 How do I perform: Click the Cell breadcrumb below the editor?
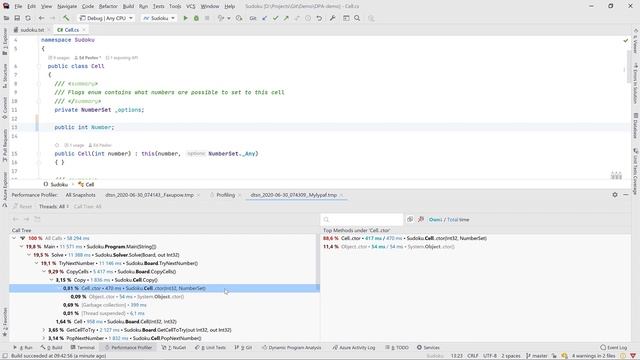coord(86,184)
